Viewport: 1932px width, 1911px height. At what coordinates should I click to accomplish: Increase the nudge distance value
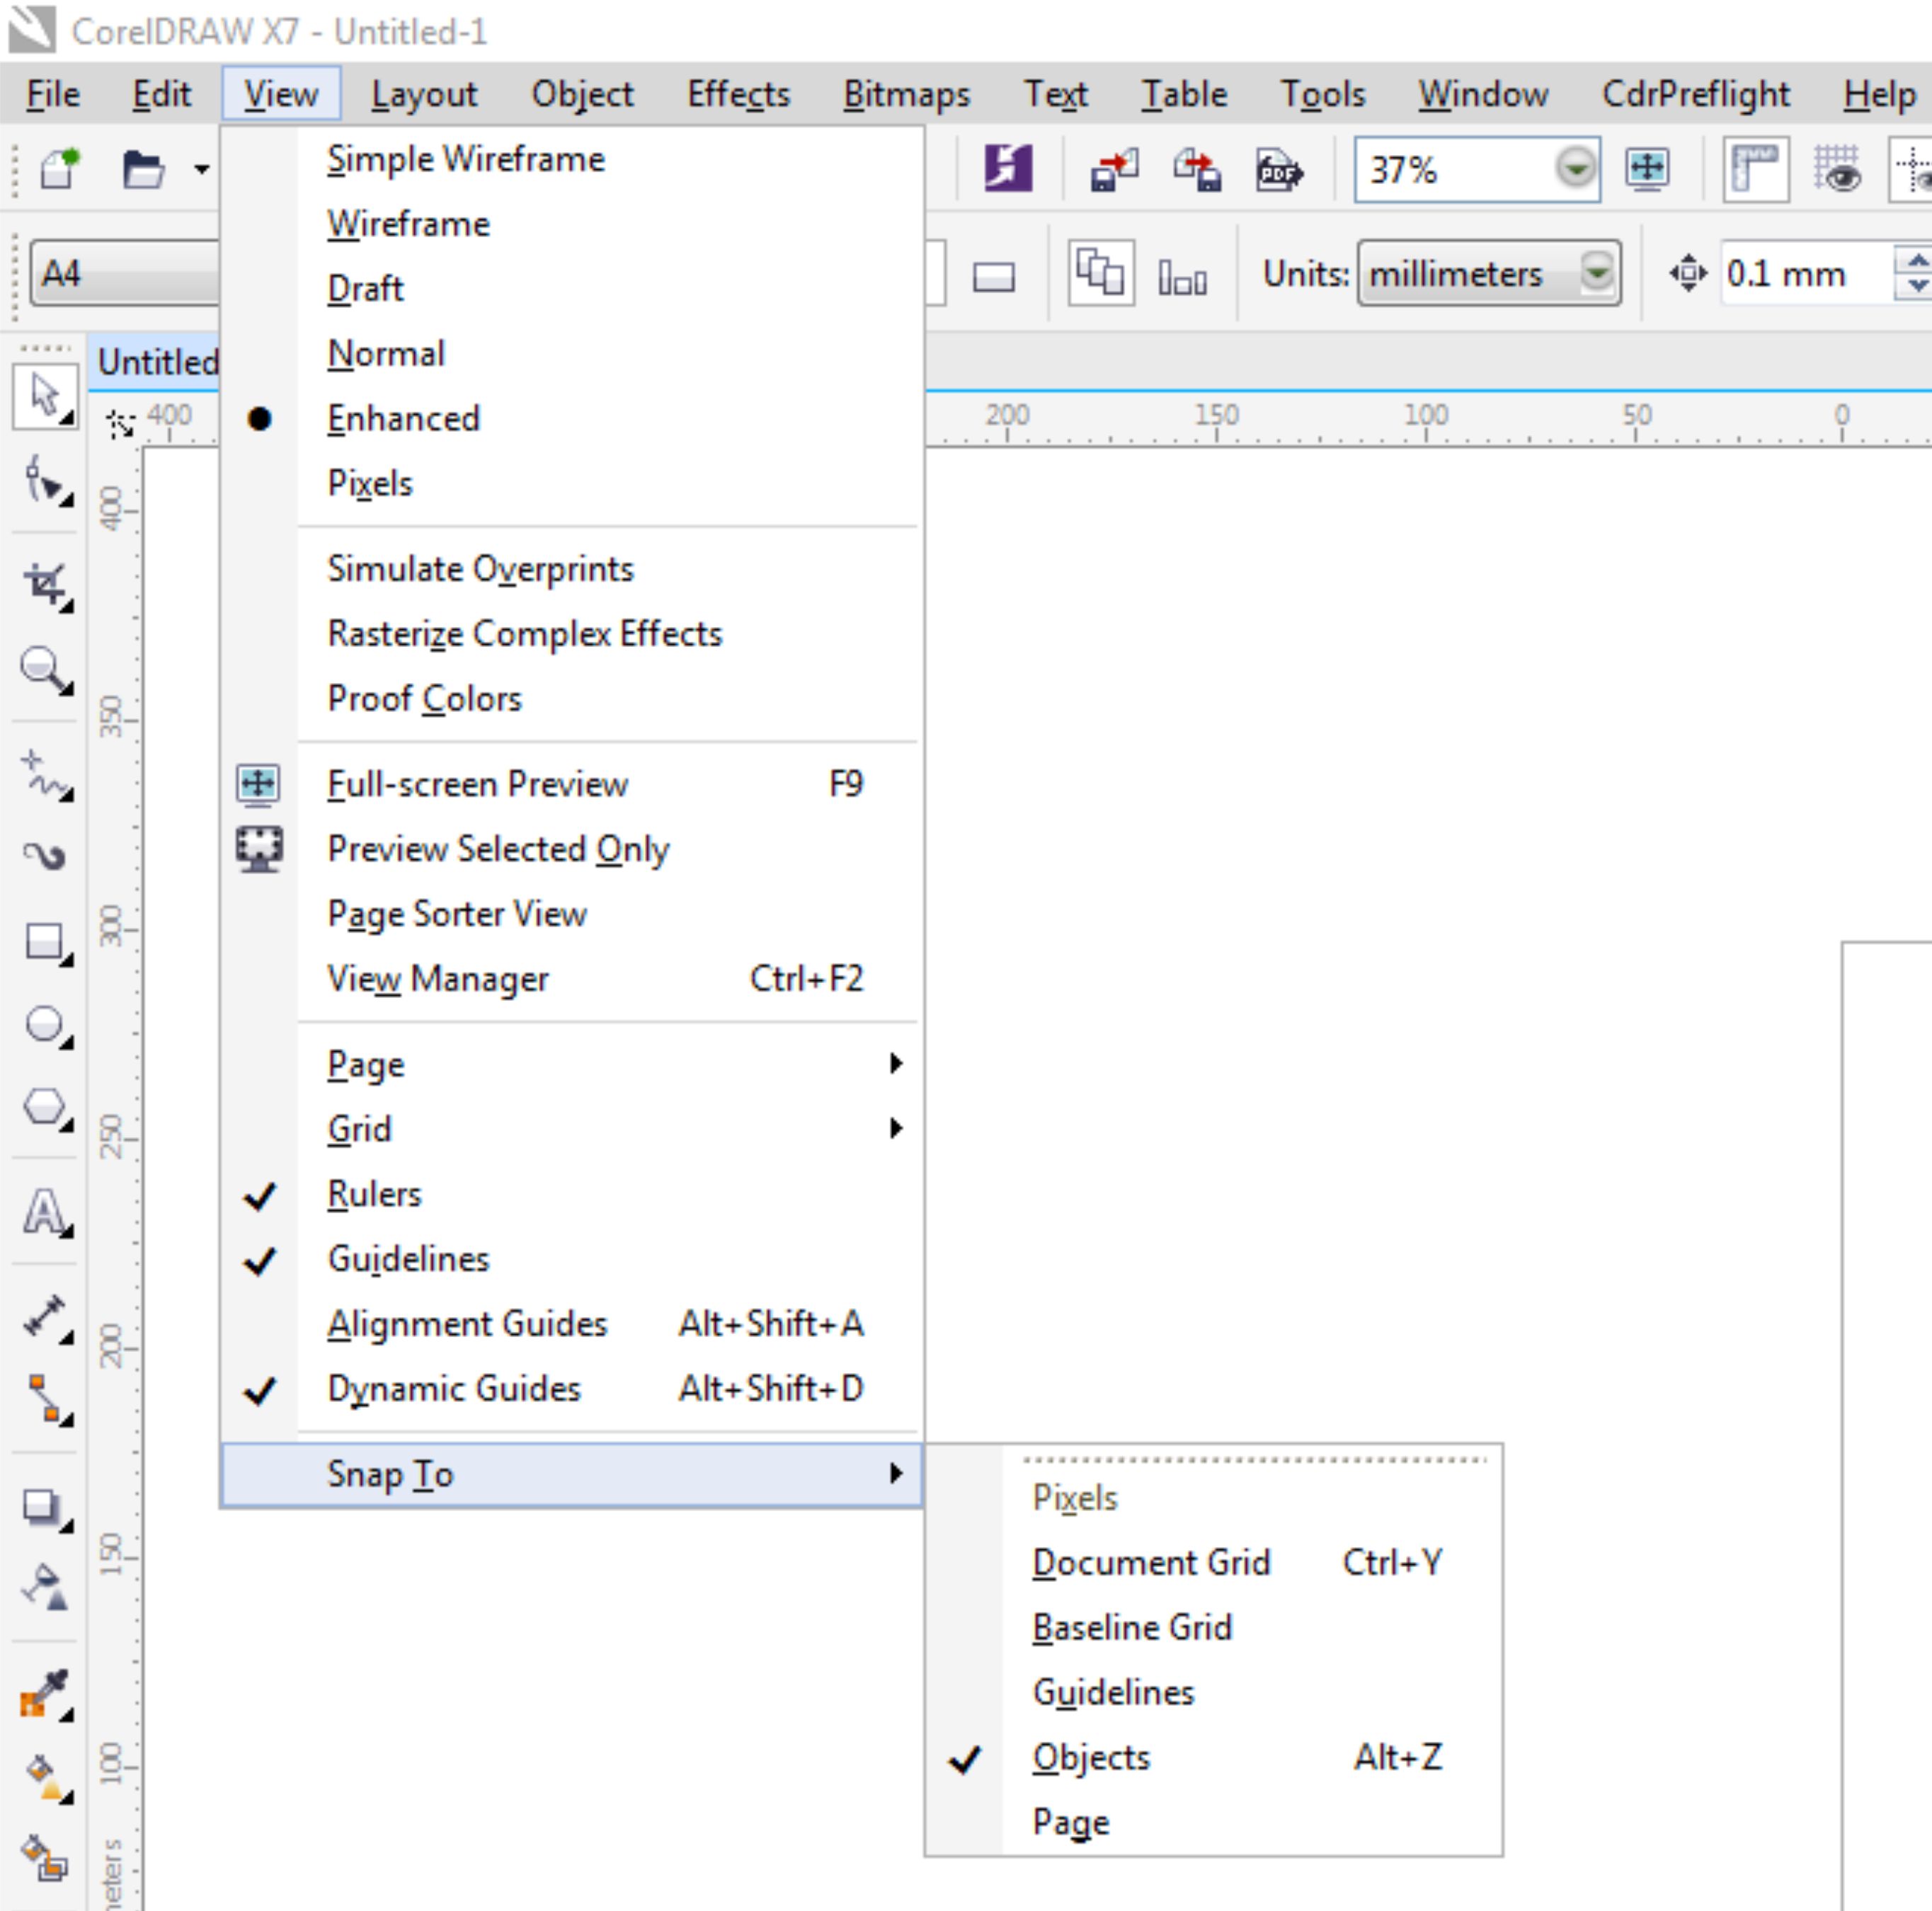[x=1914, y=260]
